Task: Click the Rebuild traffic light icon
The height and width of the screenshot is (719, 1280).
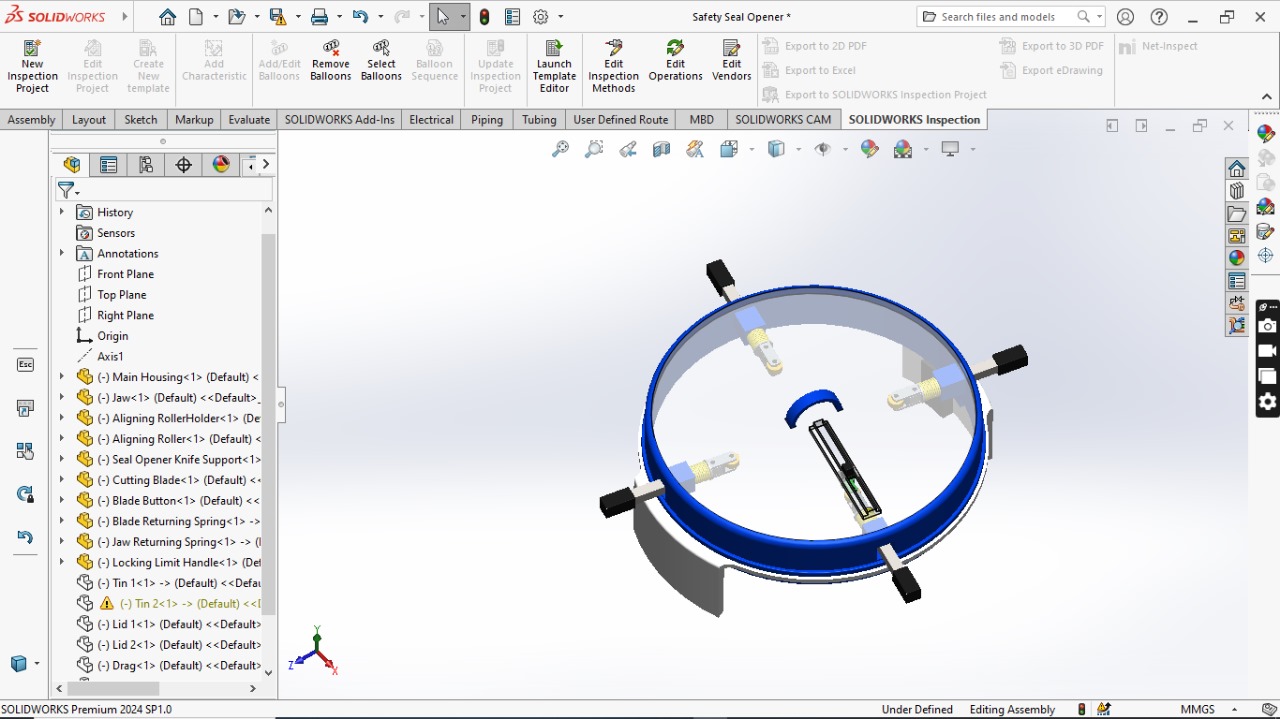Action: pyautogui.click(x=484, y=17)
